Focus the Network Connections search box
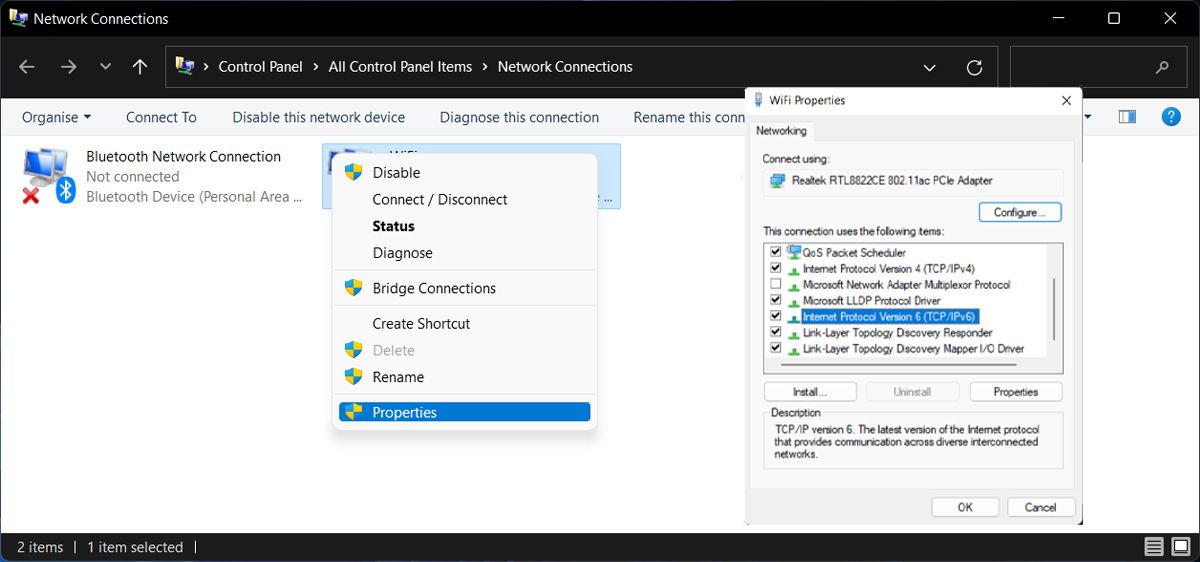The image size is (1200, 562). click(x=1096, y=67)
